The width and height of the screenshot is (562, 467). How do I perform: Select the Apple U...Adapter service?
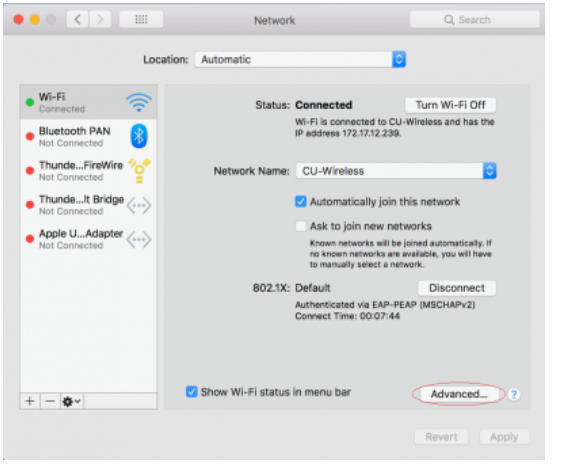click(x=89, y=239)
